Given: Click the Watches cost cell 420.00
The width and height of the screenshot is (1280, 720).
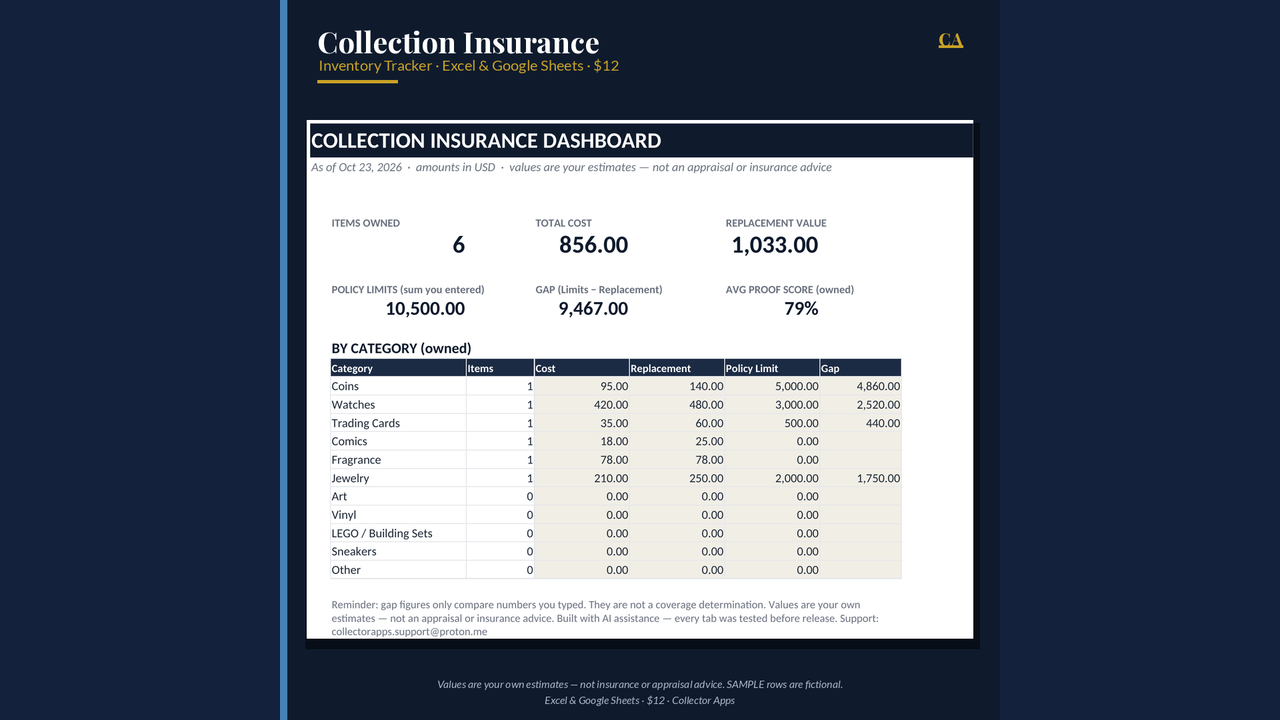Looking at the screenshot, I should [582, 405].
